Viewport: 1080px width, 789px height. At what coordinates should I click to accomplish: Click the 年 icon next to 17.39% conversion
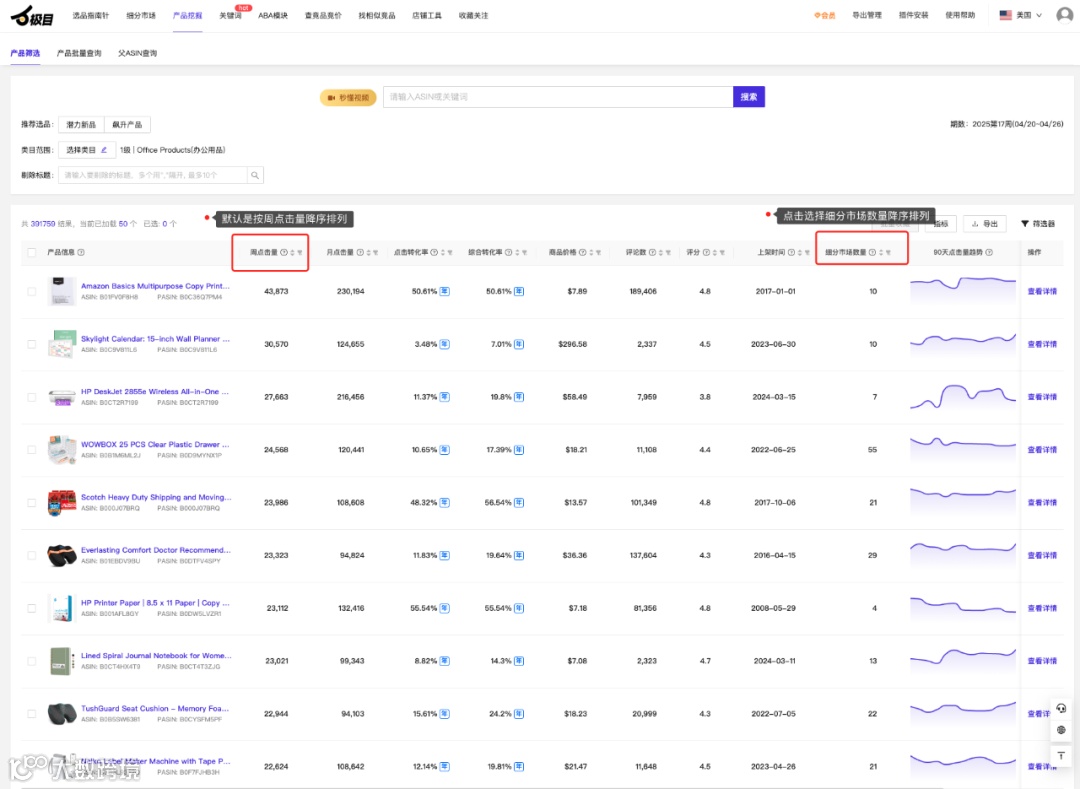pyautogui.click(x=519, y=450)
